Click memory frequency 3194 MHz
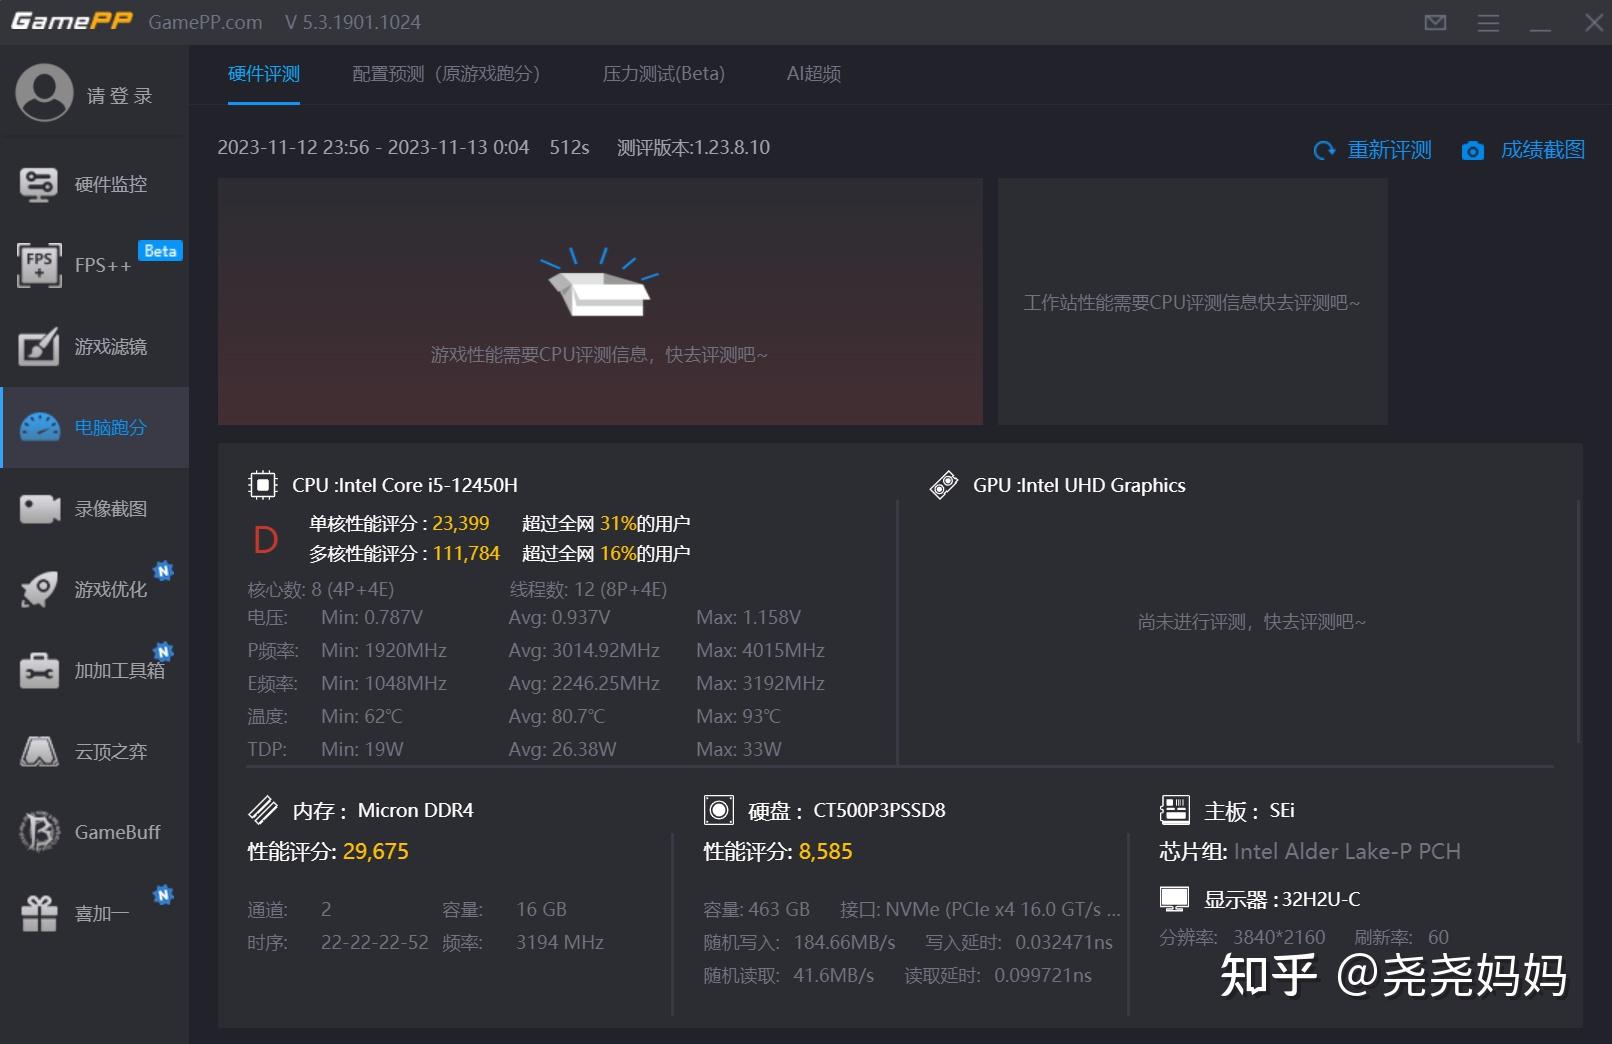 [x=560, y=942]
